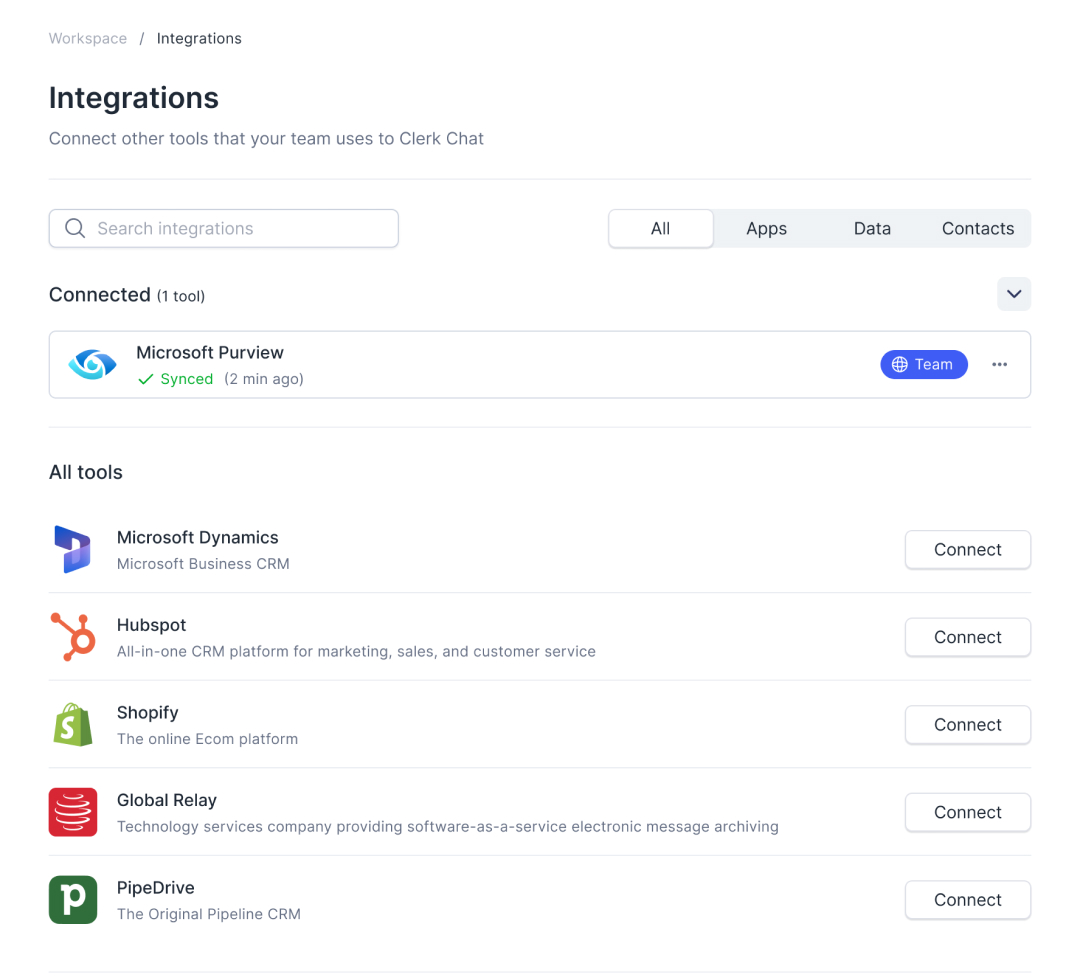1080x976 pixels.
Task: Click the Synced status text
Action: point(187,380)
